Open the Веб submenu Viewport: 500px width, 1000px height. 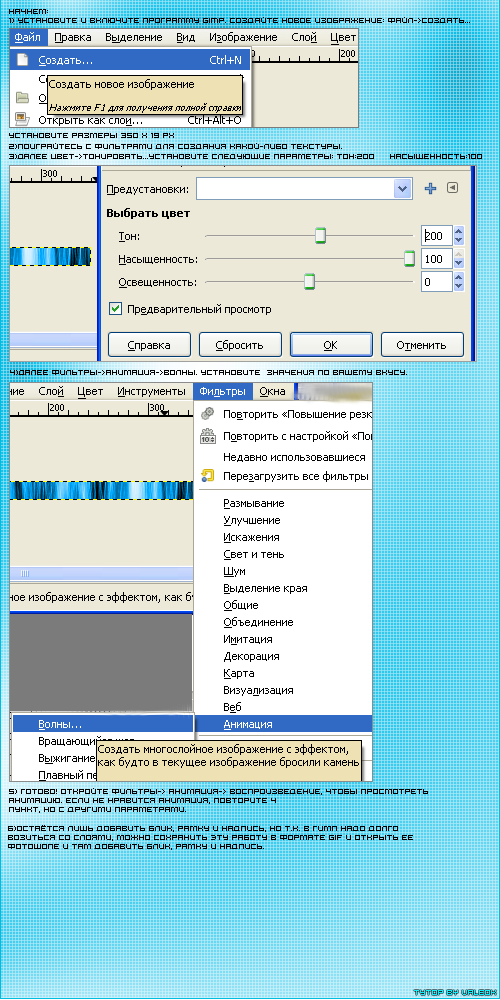click(232, 707)
